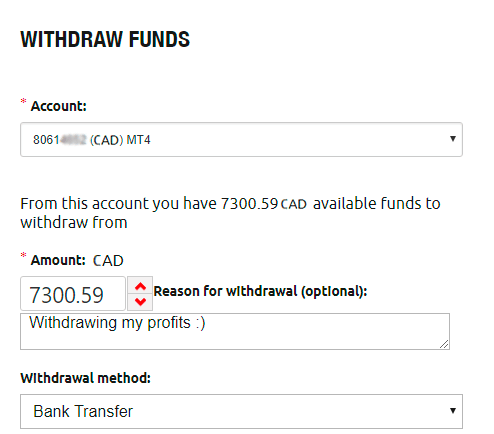Click the Amount field label
This screenshot has width=494, height=434.
(58, 260)
